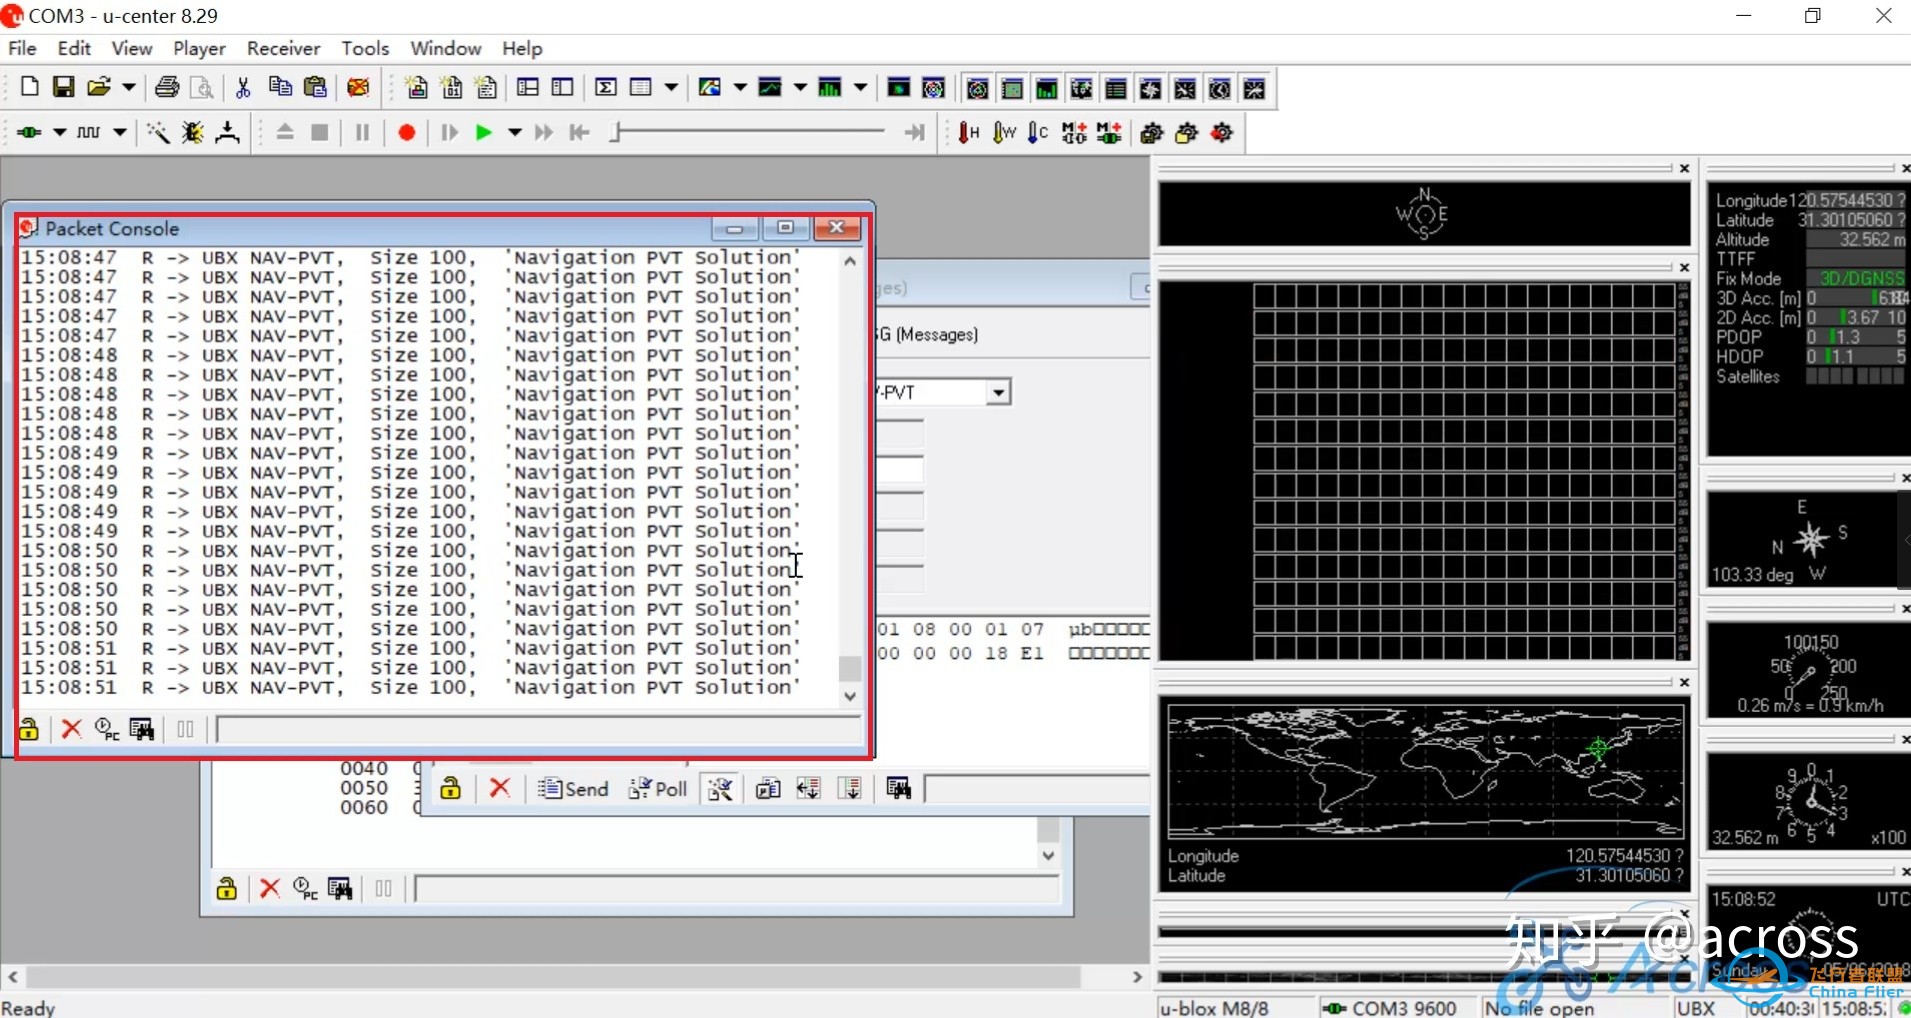
Task: Click the Autobauding magic wand icon
Action: (x=158, y=132)
